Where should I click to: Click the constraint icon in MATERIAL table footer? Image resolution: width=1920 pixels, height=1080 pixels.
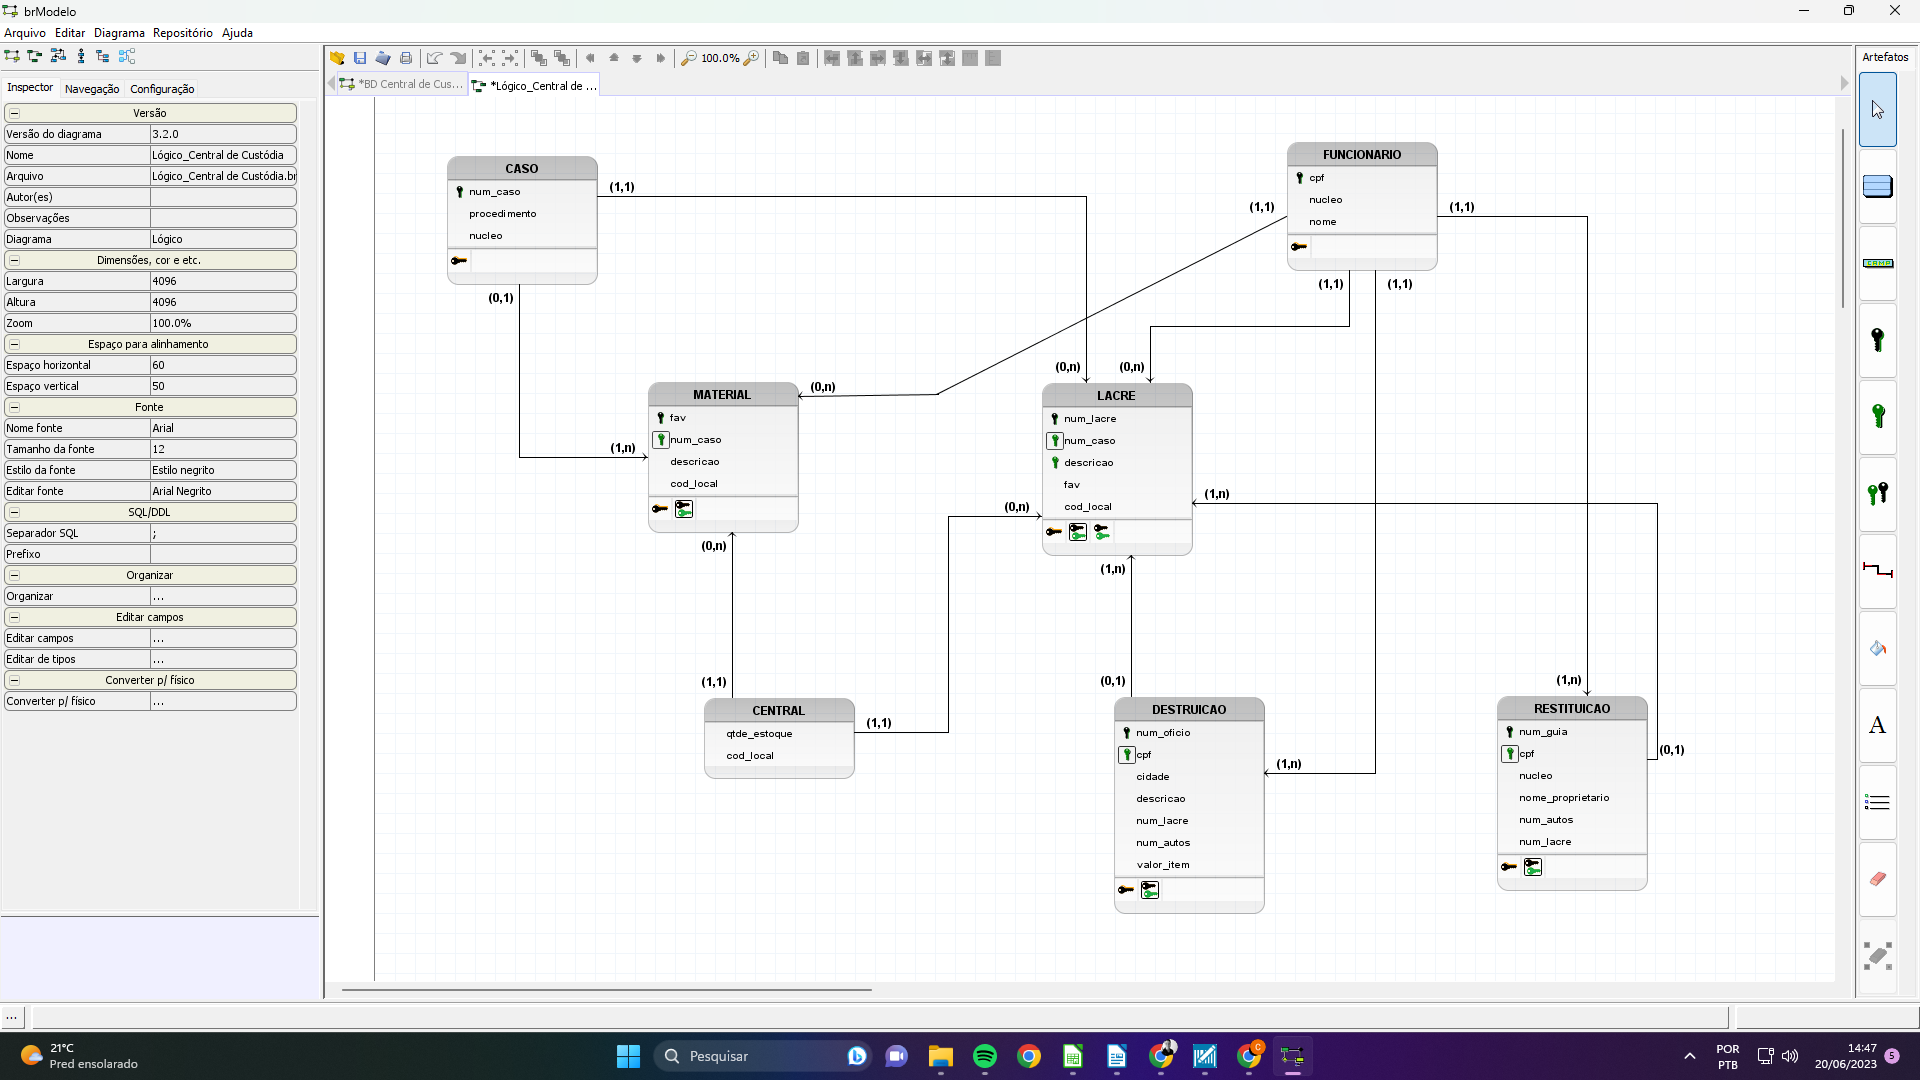pyautogui.click(x=684, y=509)
